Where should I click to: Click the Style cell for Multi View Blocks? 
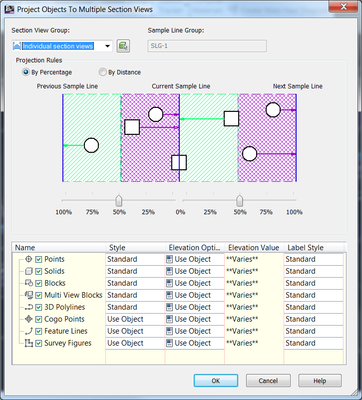coord(135,295)
